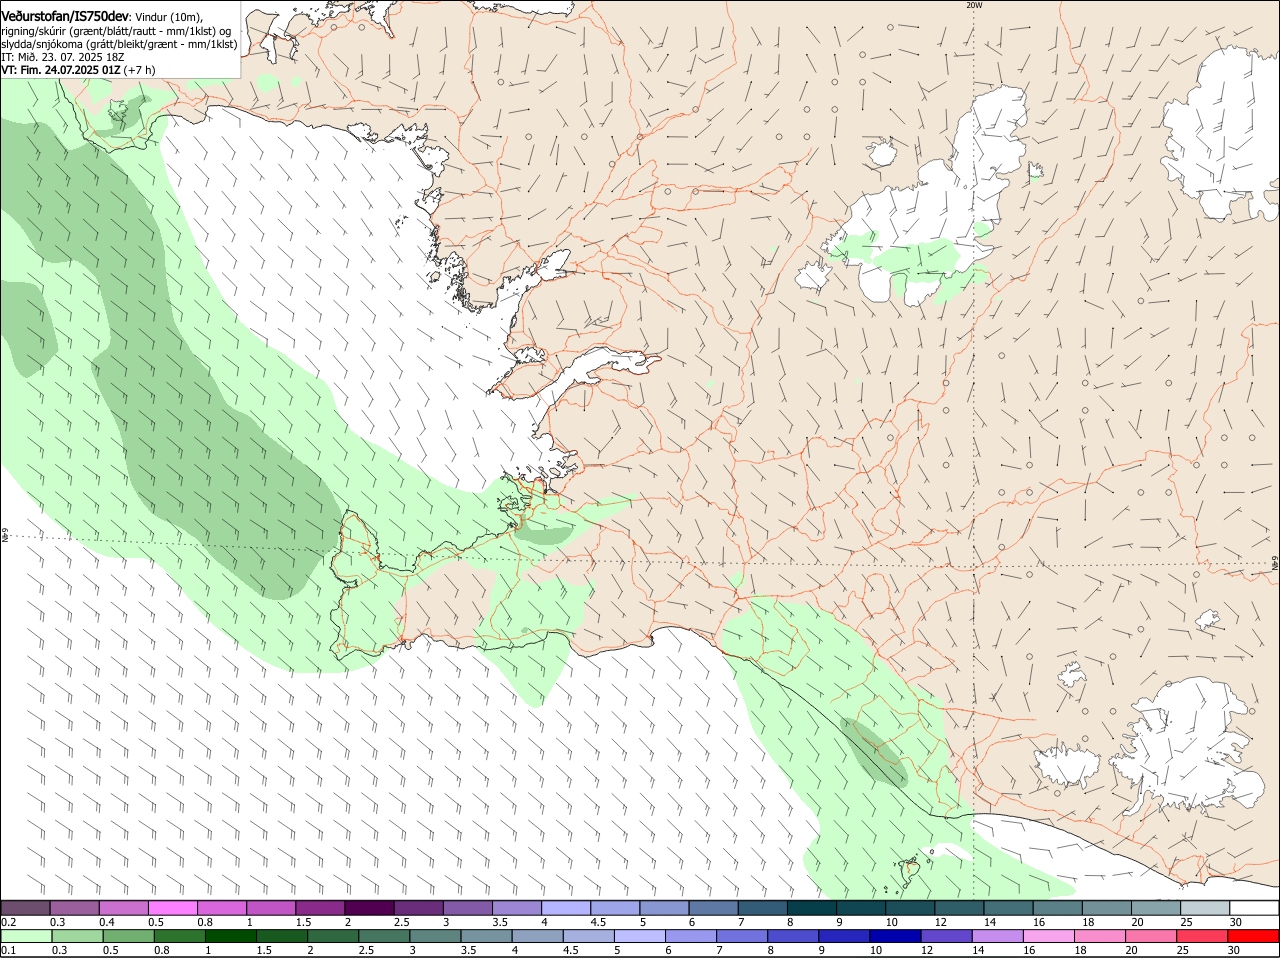Click the Veðurstofan/IS750dev title text
Viewport: 1280px width, 958px height.
(65, 17)
